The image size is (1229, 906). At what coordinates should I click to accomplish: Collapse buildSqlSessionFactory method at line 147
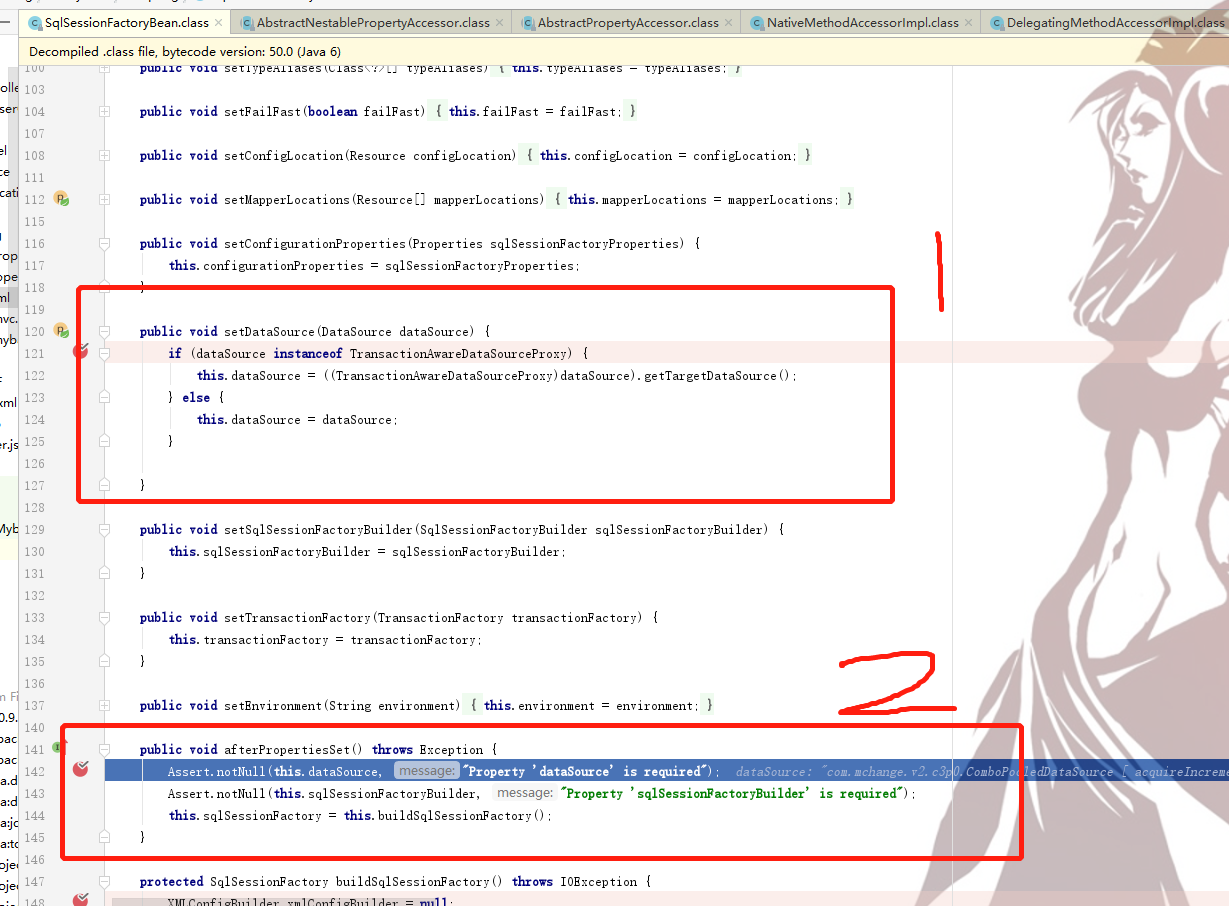click(104, 881)
